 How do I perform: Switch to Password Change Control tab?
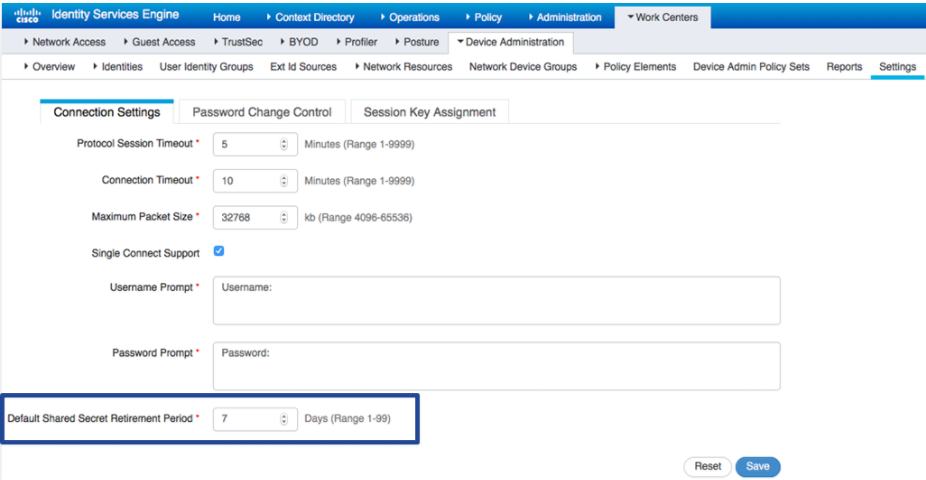coord(262,112)
